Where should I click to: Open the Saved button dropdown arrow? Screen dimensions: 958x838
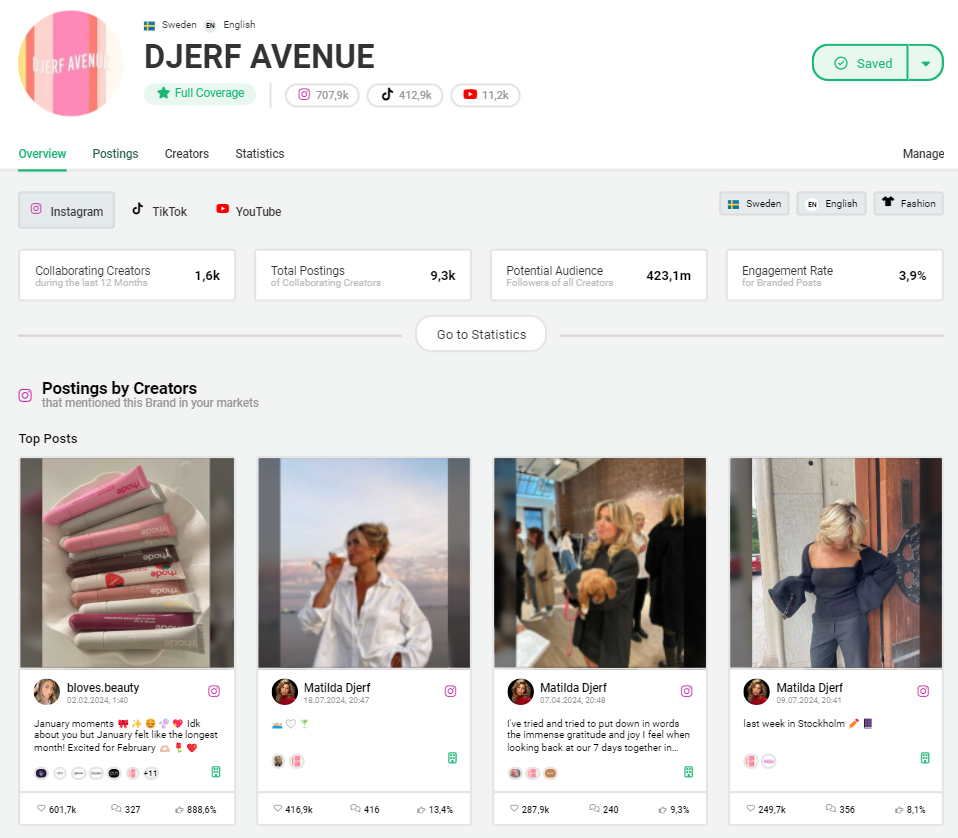925,62
